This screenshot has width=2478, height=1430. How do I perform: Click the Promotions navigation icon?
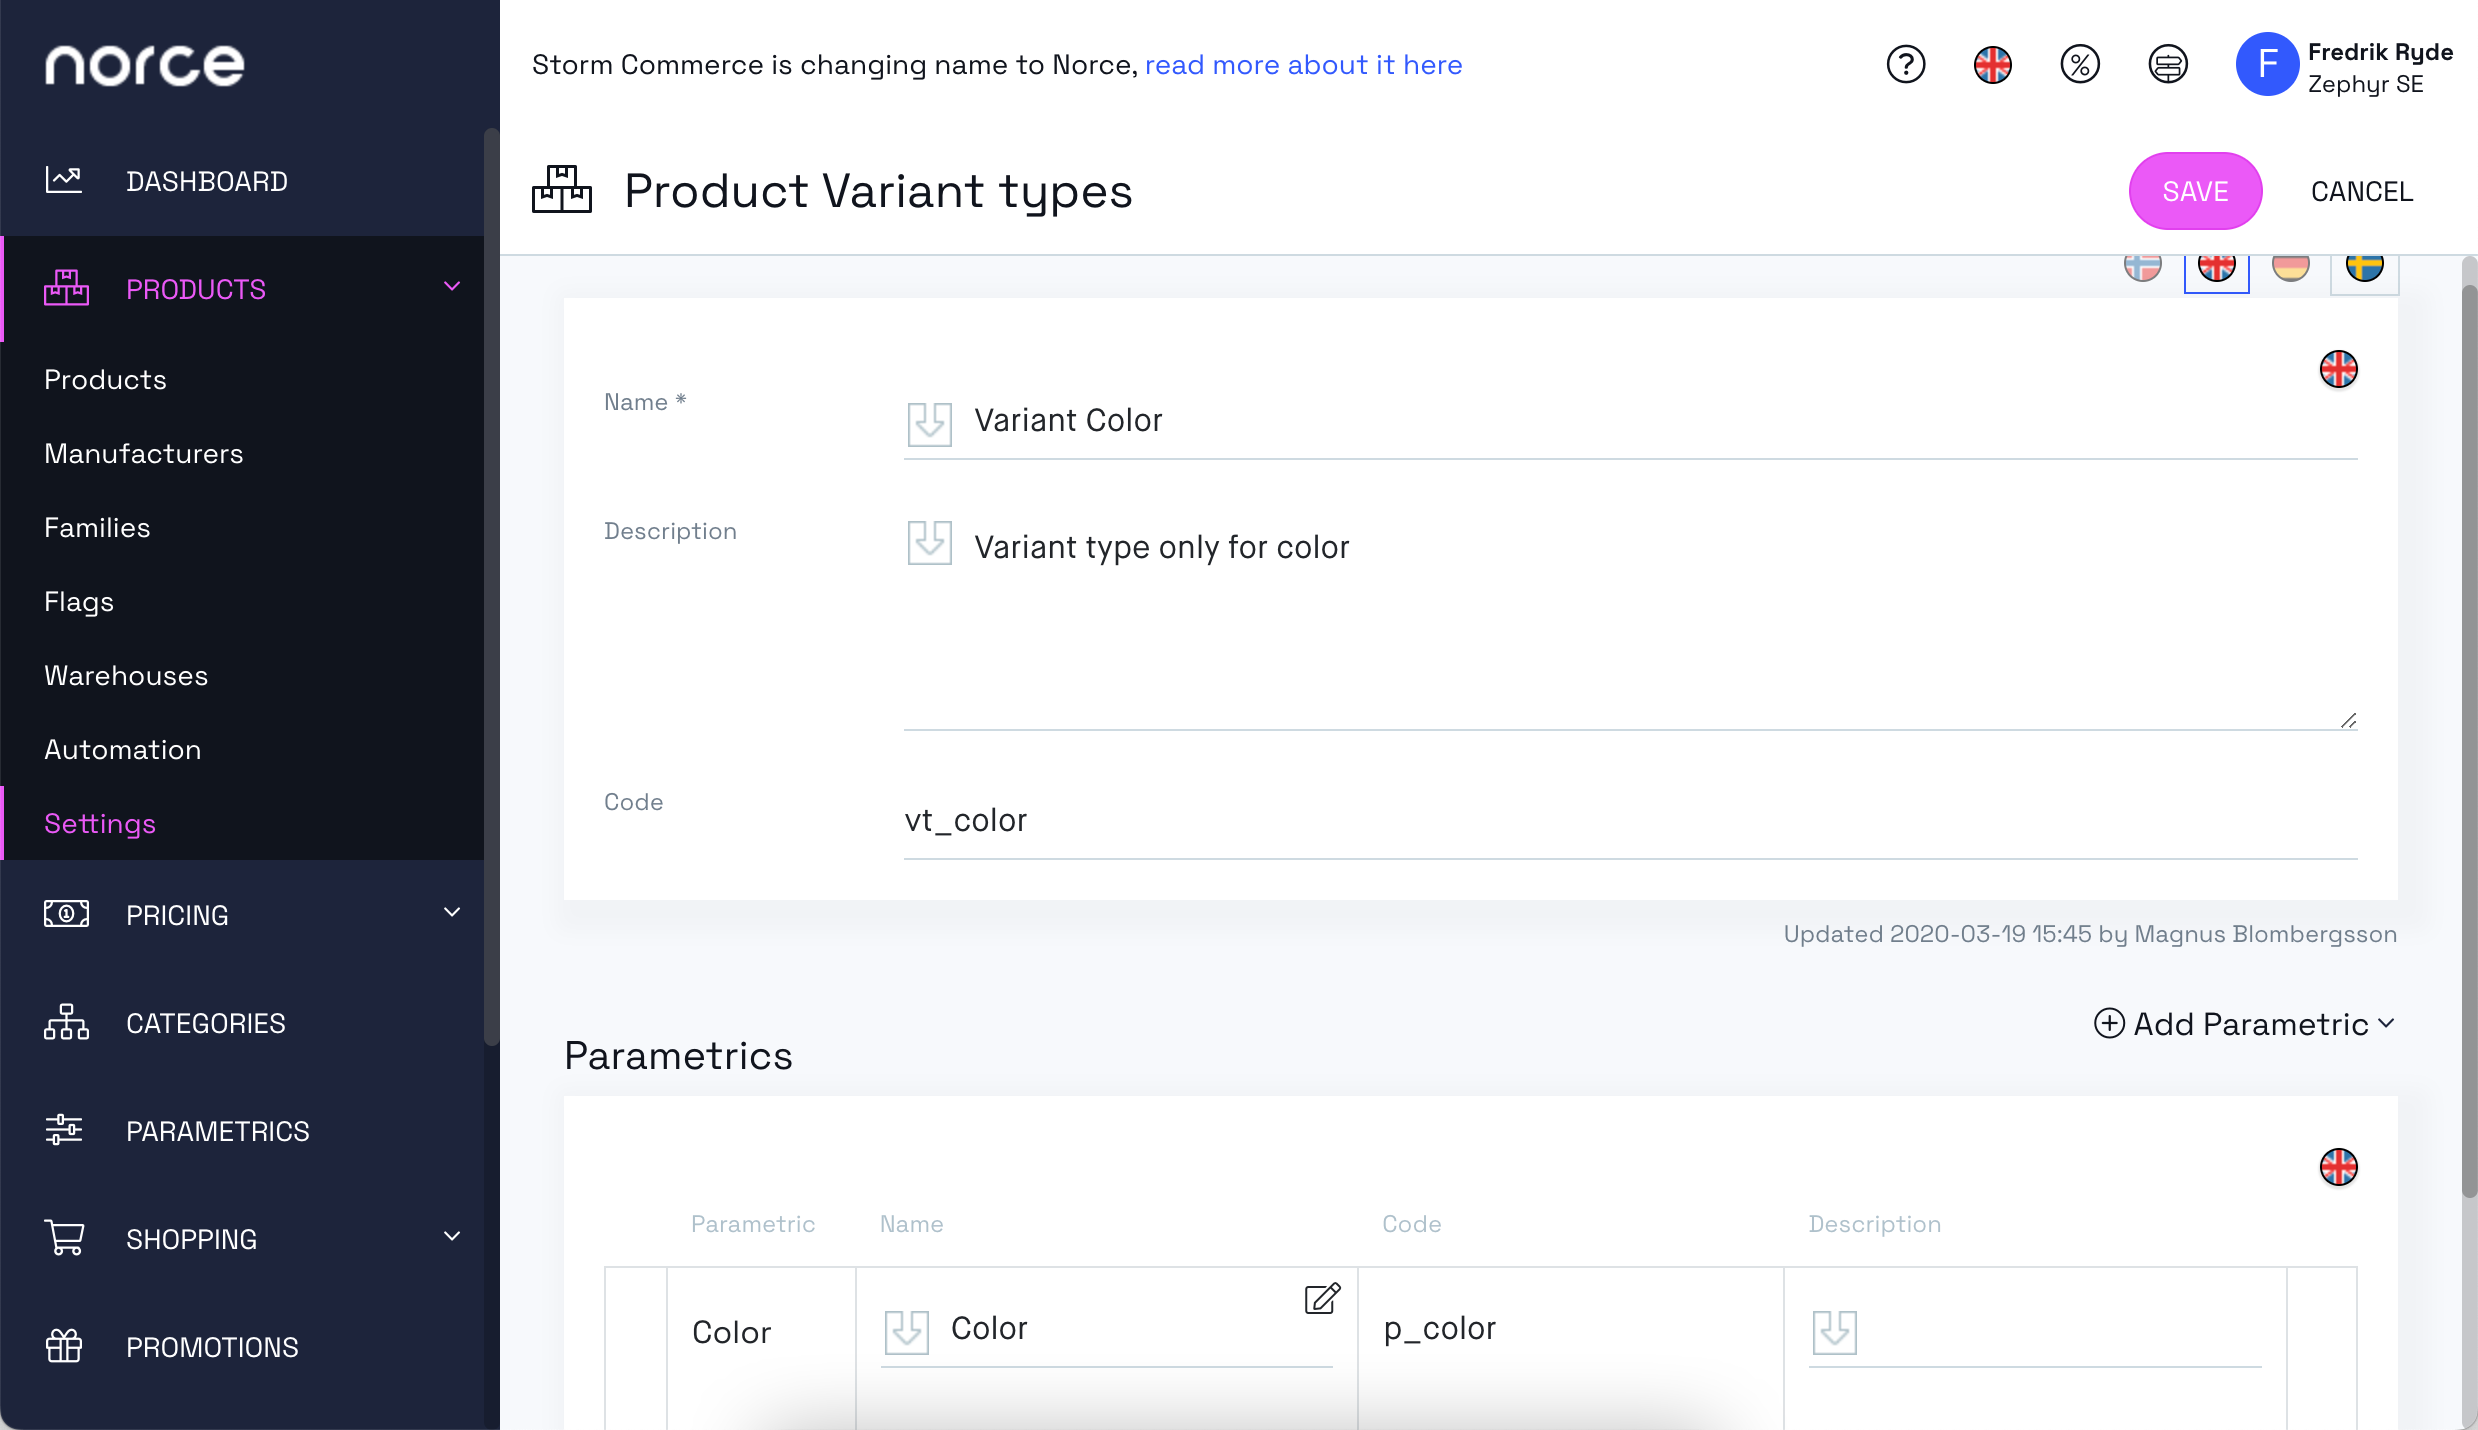coord(63,1345)
